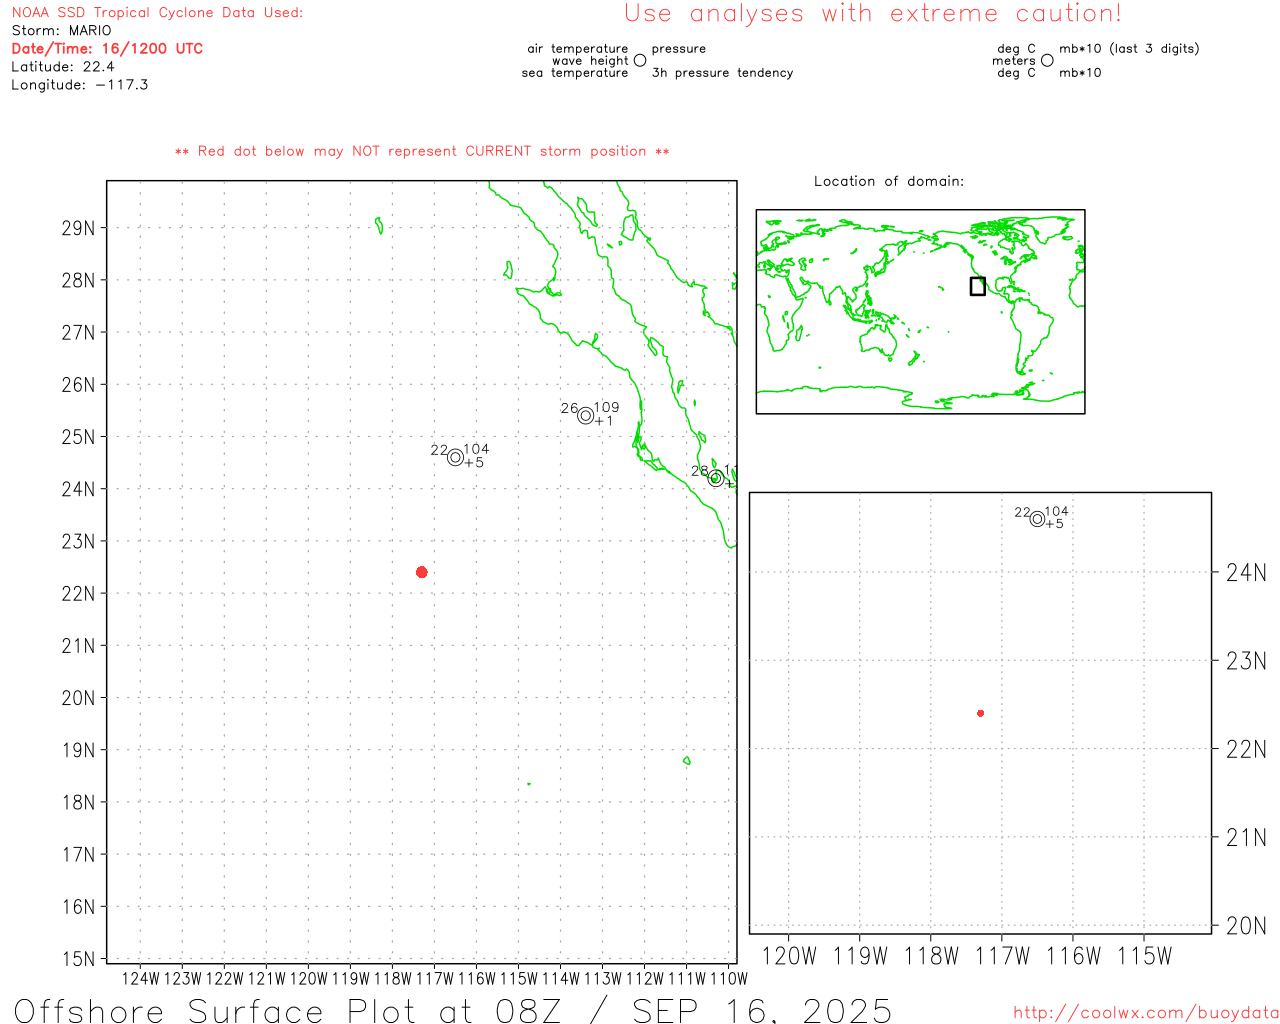Image resolution: width=1280 pixels, height=1024 pixels.
Task: Click the 'sea temperature' legend label
Action: [575, 73]
